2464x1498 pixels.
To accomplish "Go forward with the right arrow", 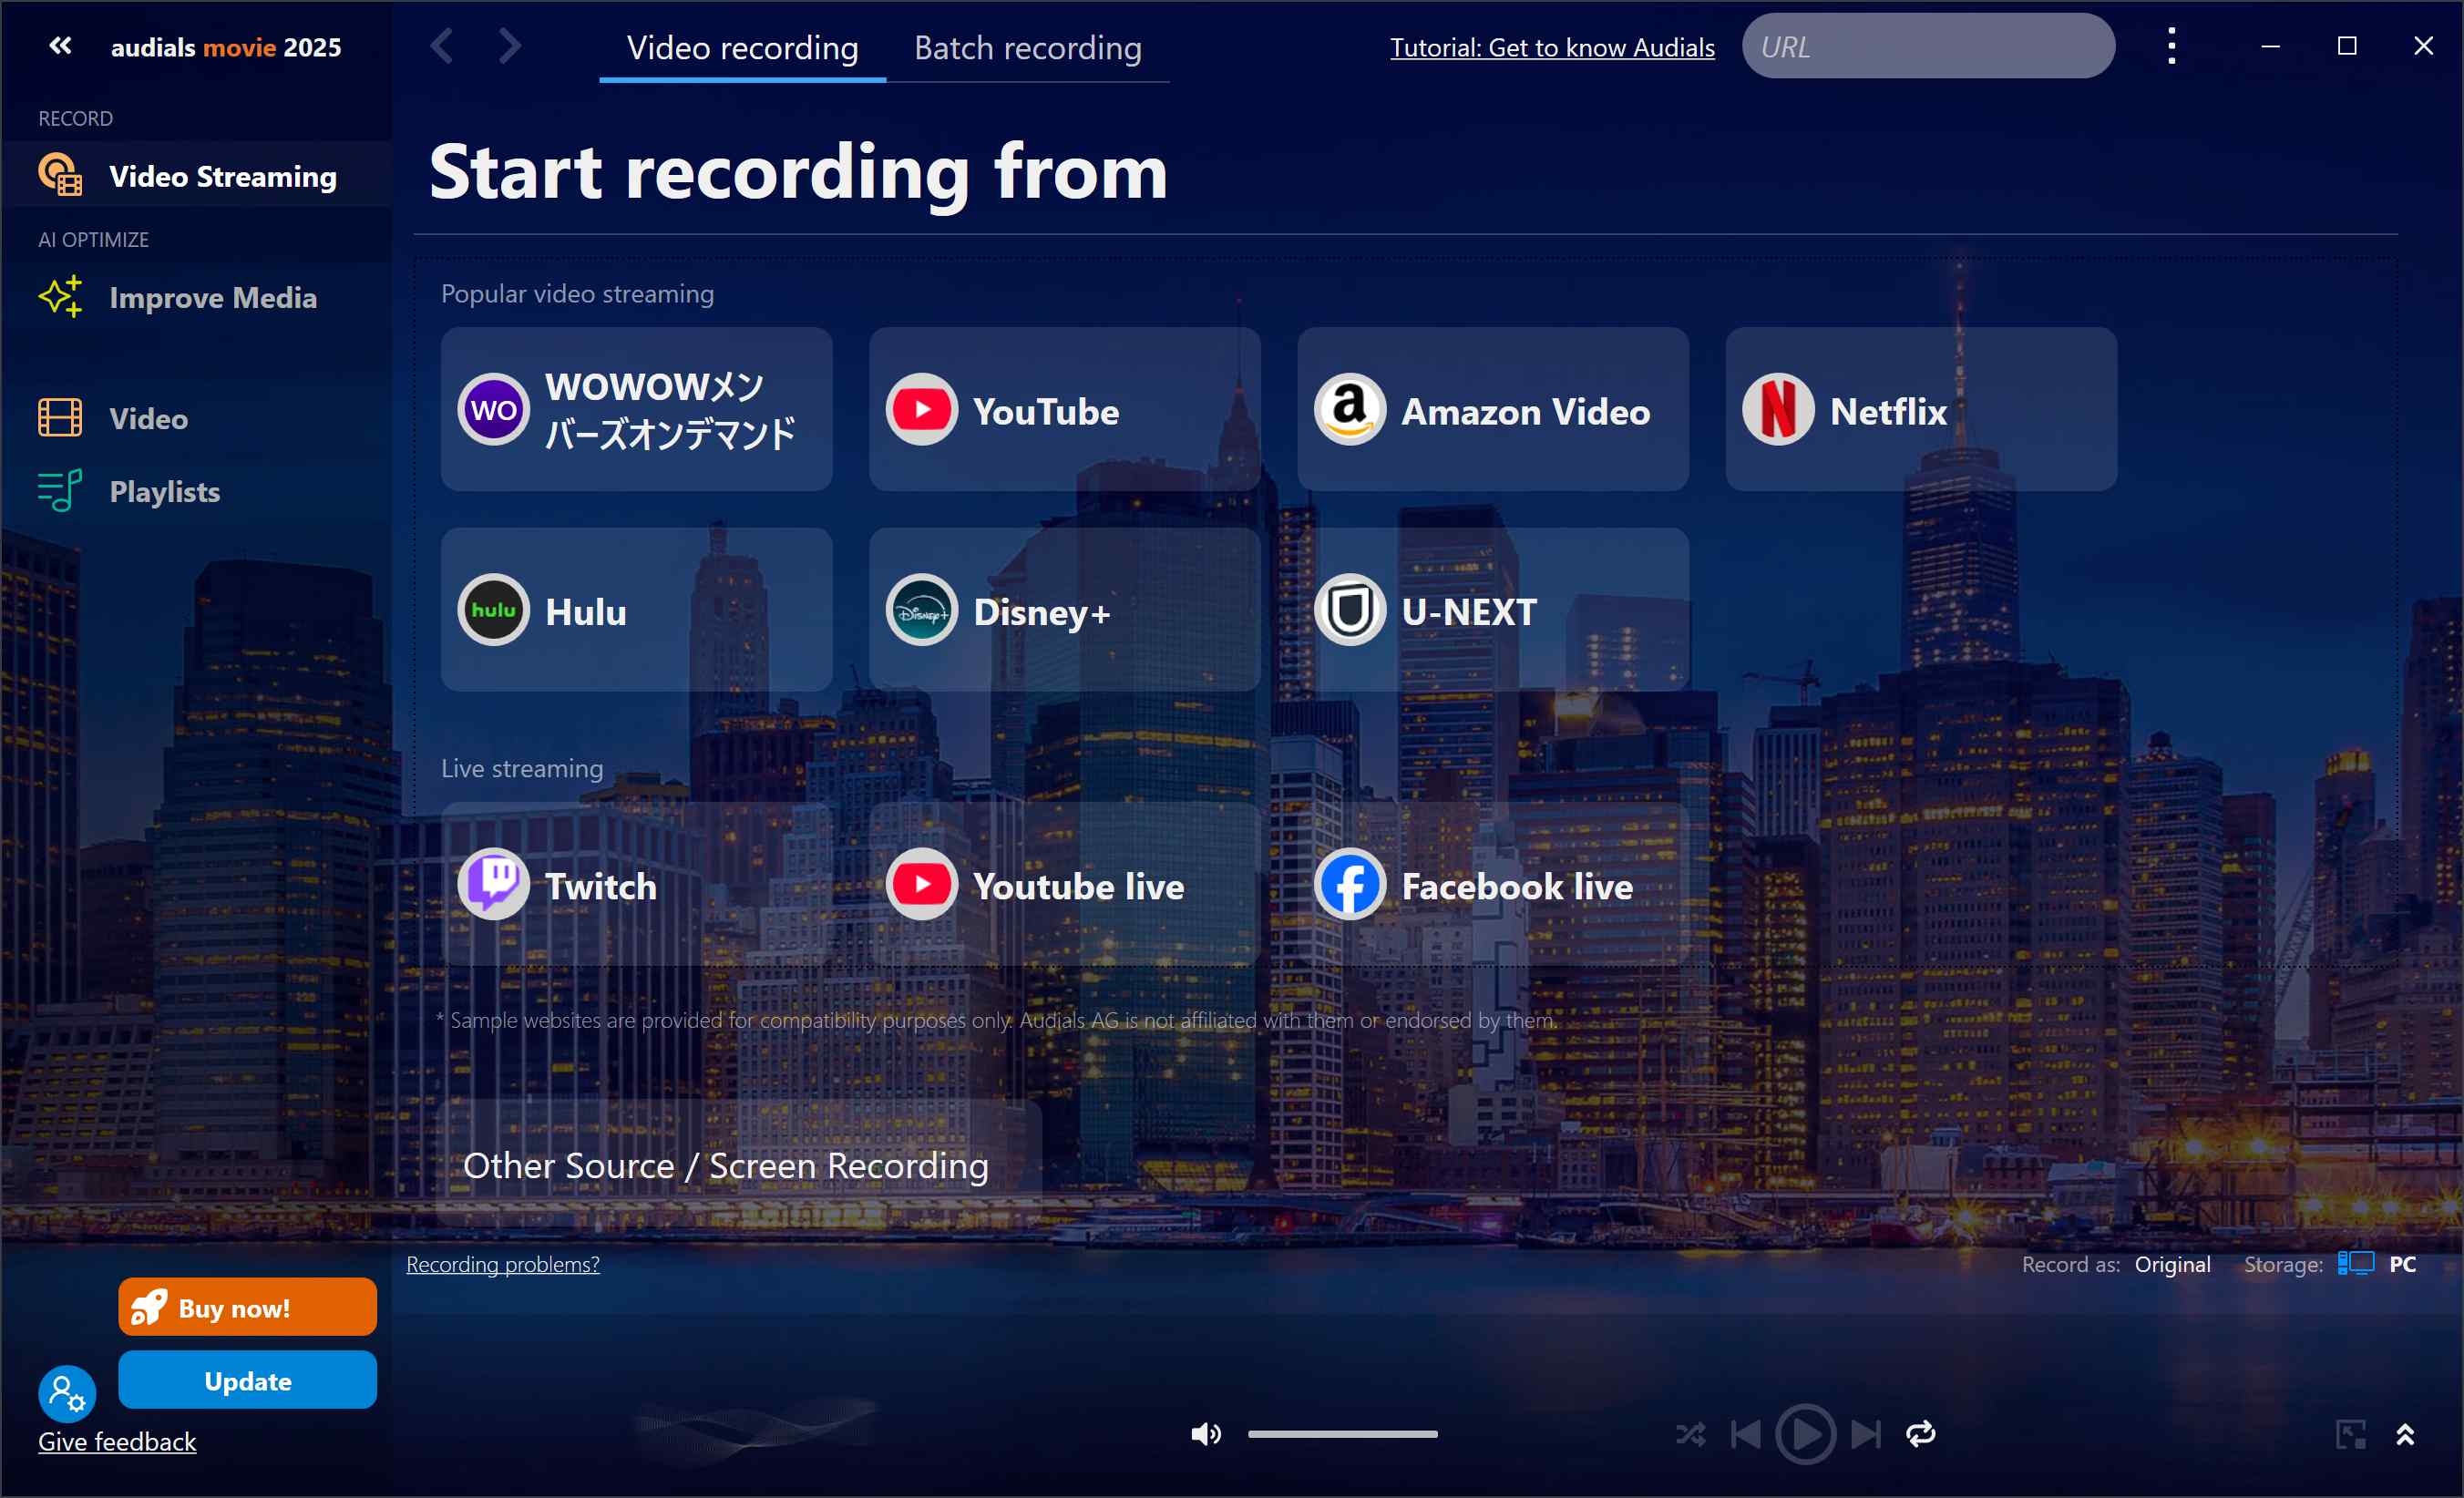I will [x=510, y=46].
